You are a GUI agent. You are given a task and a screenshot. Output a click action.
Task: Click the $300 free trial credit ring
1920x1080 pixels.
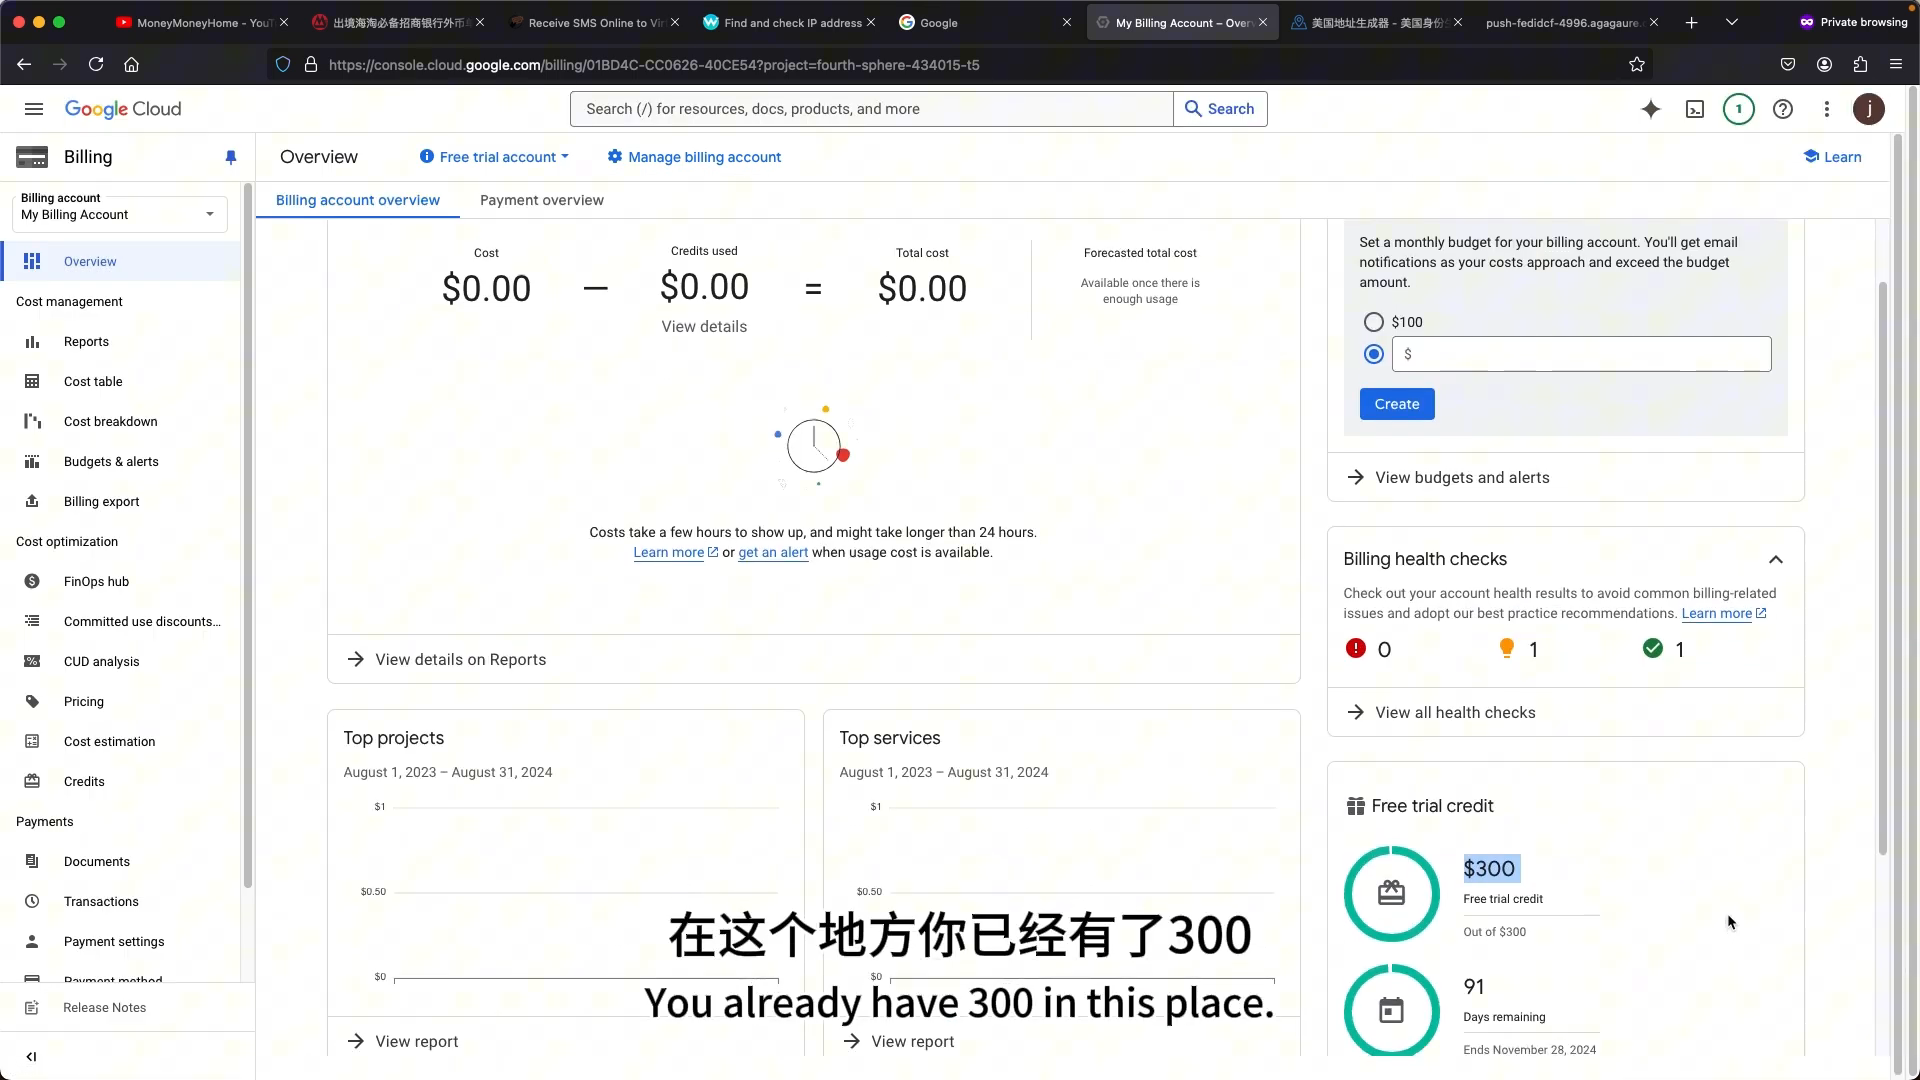(1392, 894)
